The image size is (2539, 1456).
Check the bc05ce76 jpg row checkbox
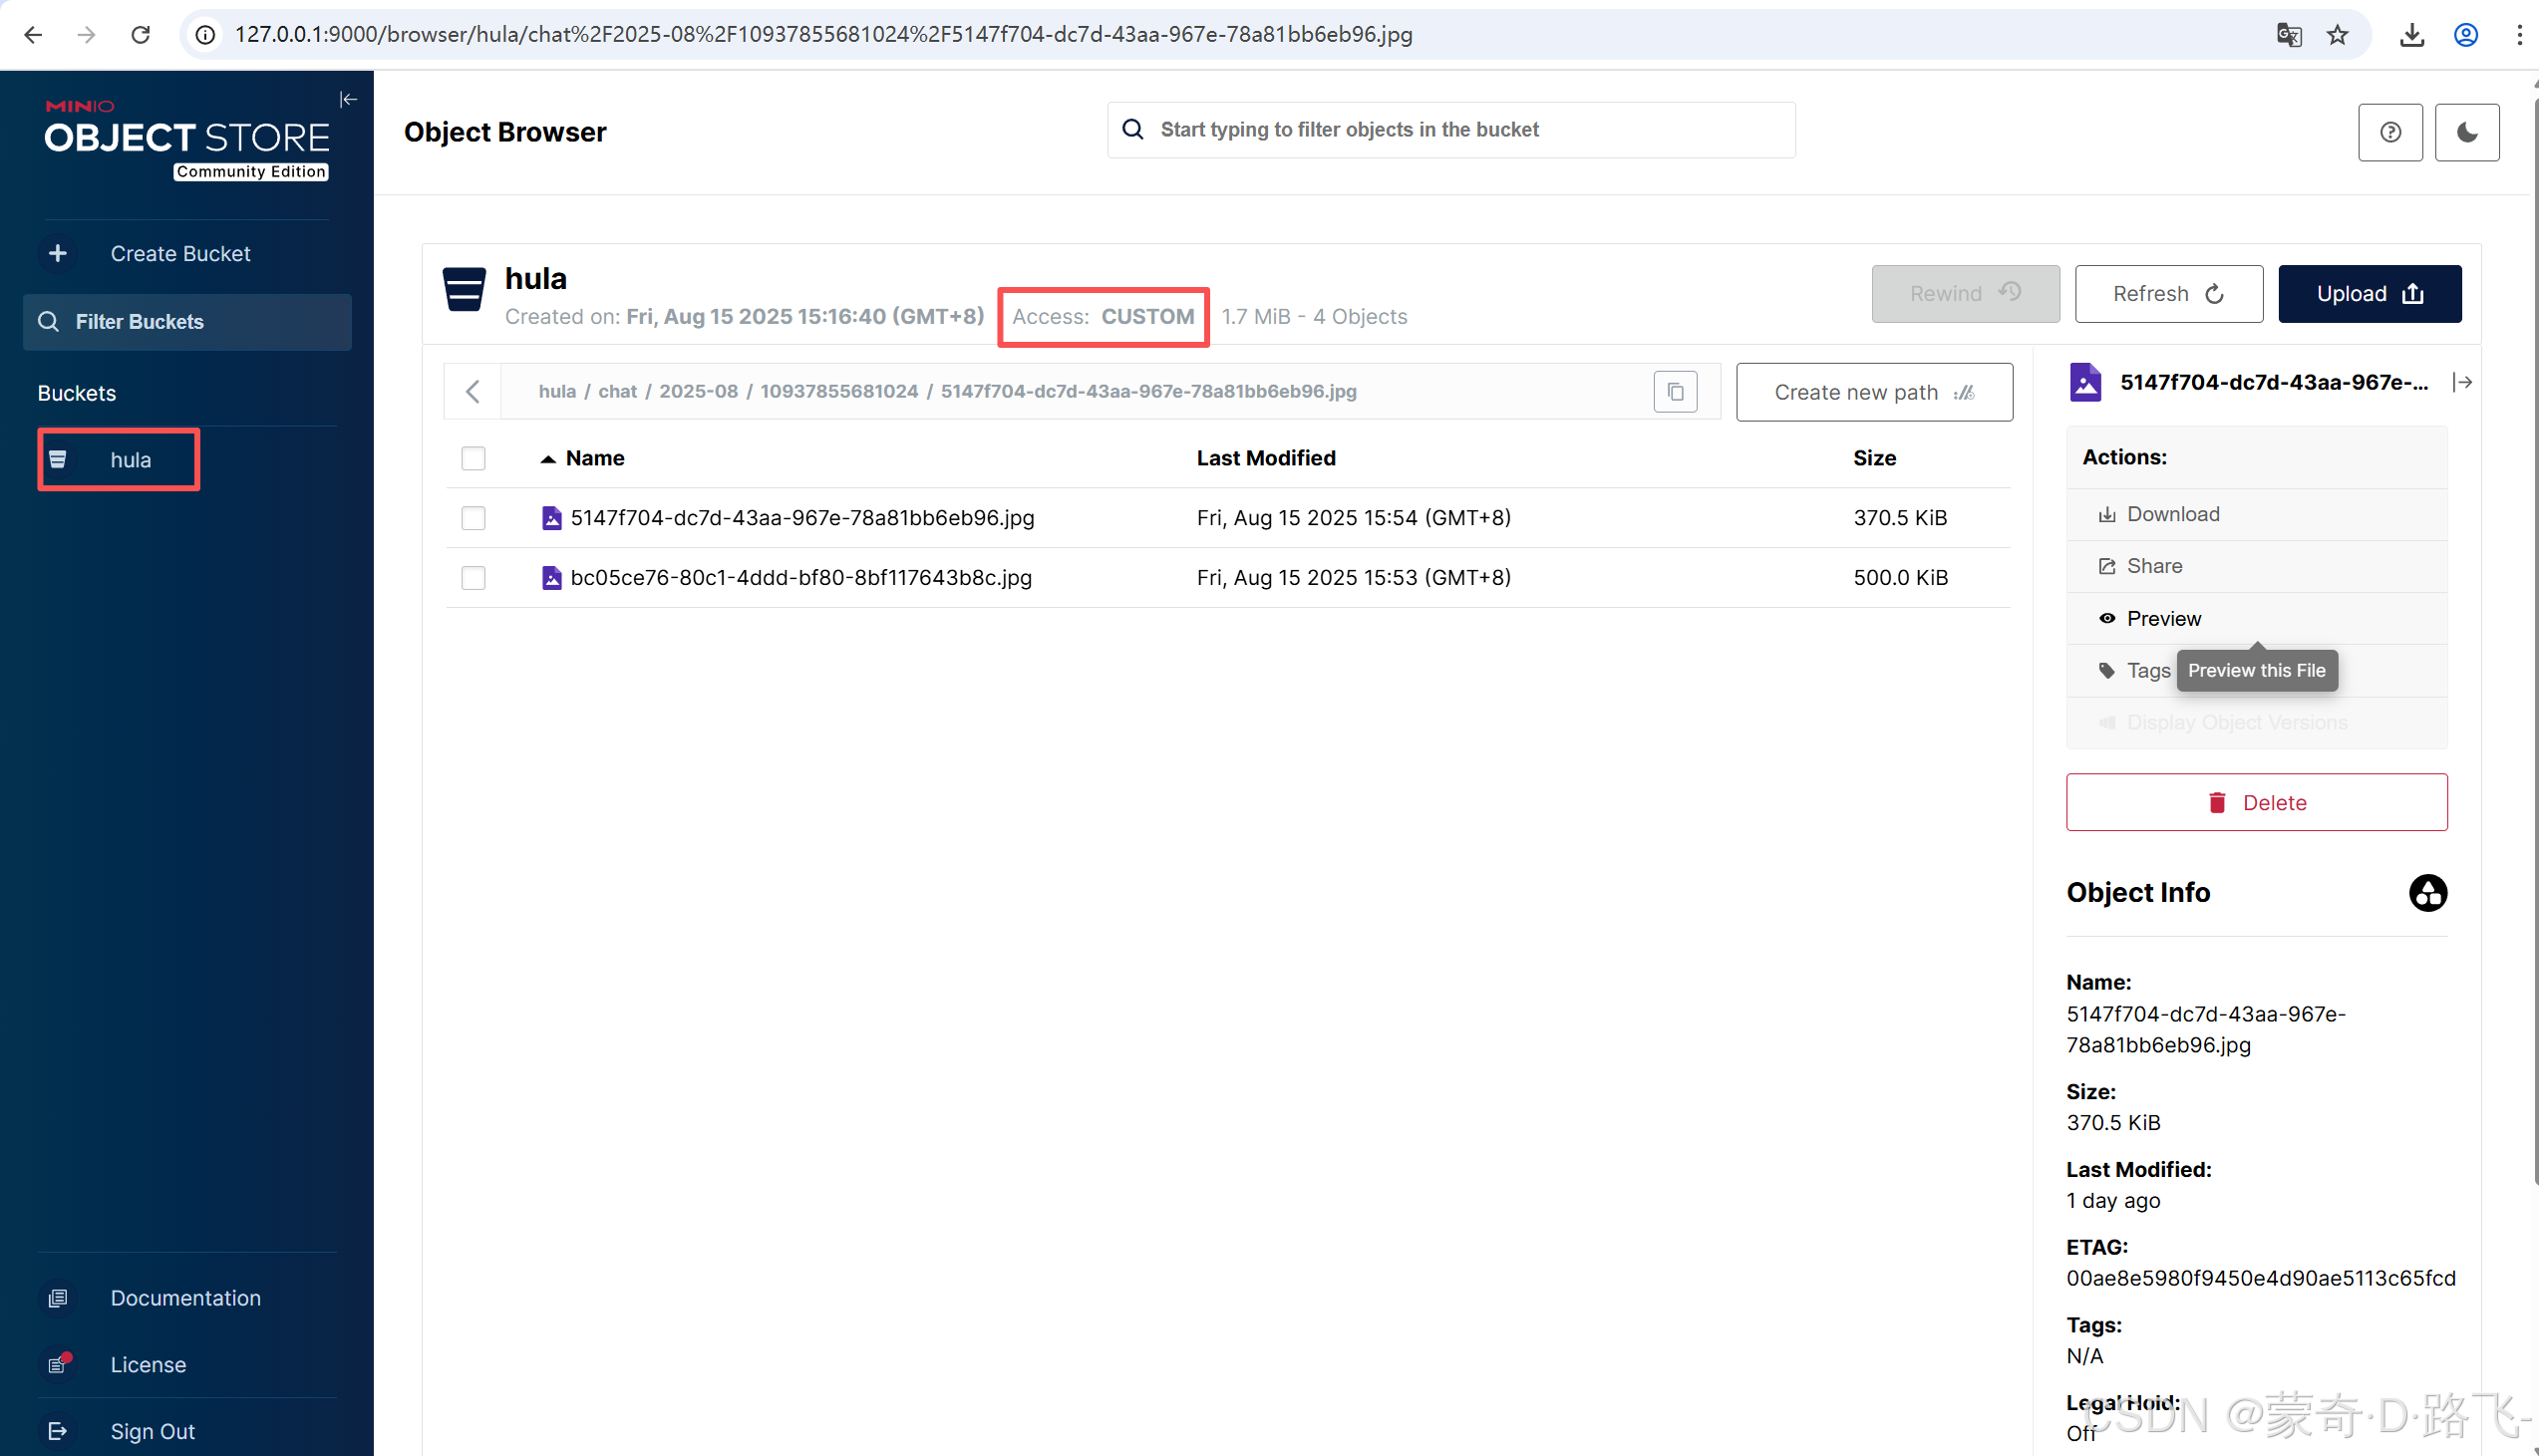[473, 578]
